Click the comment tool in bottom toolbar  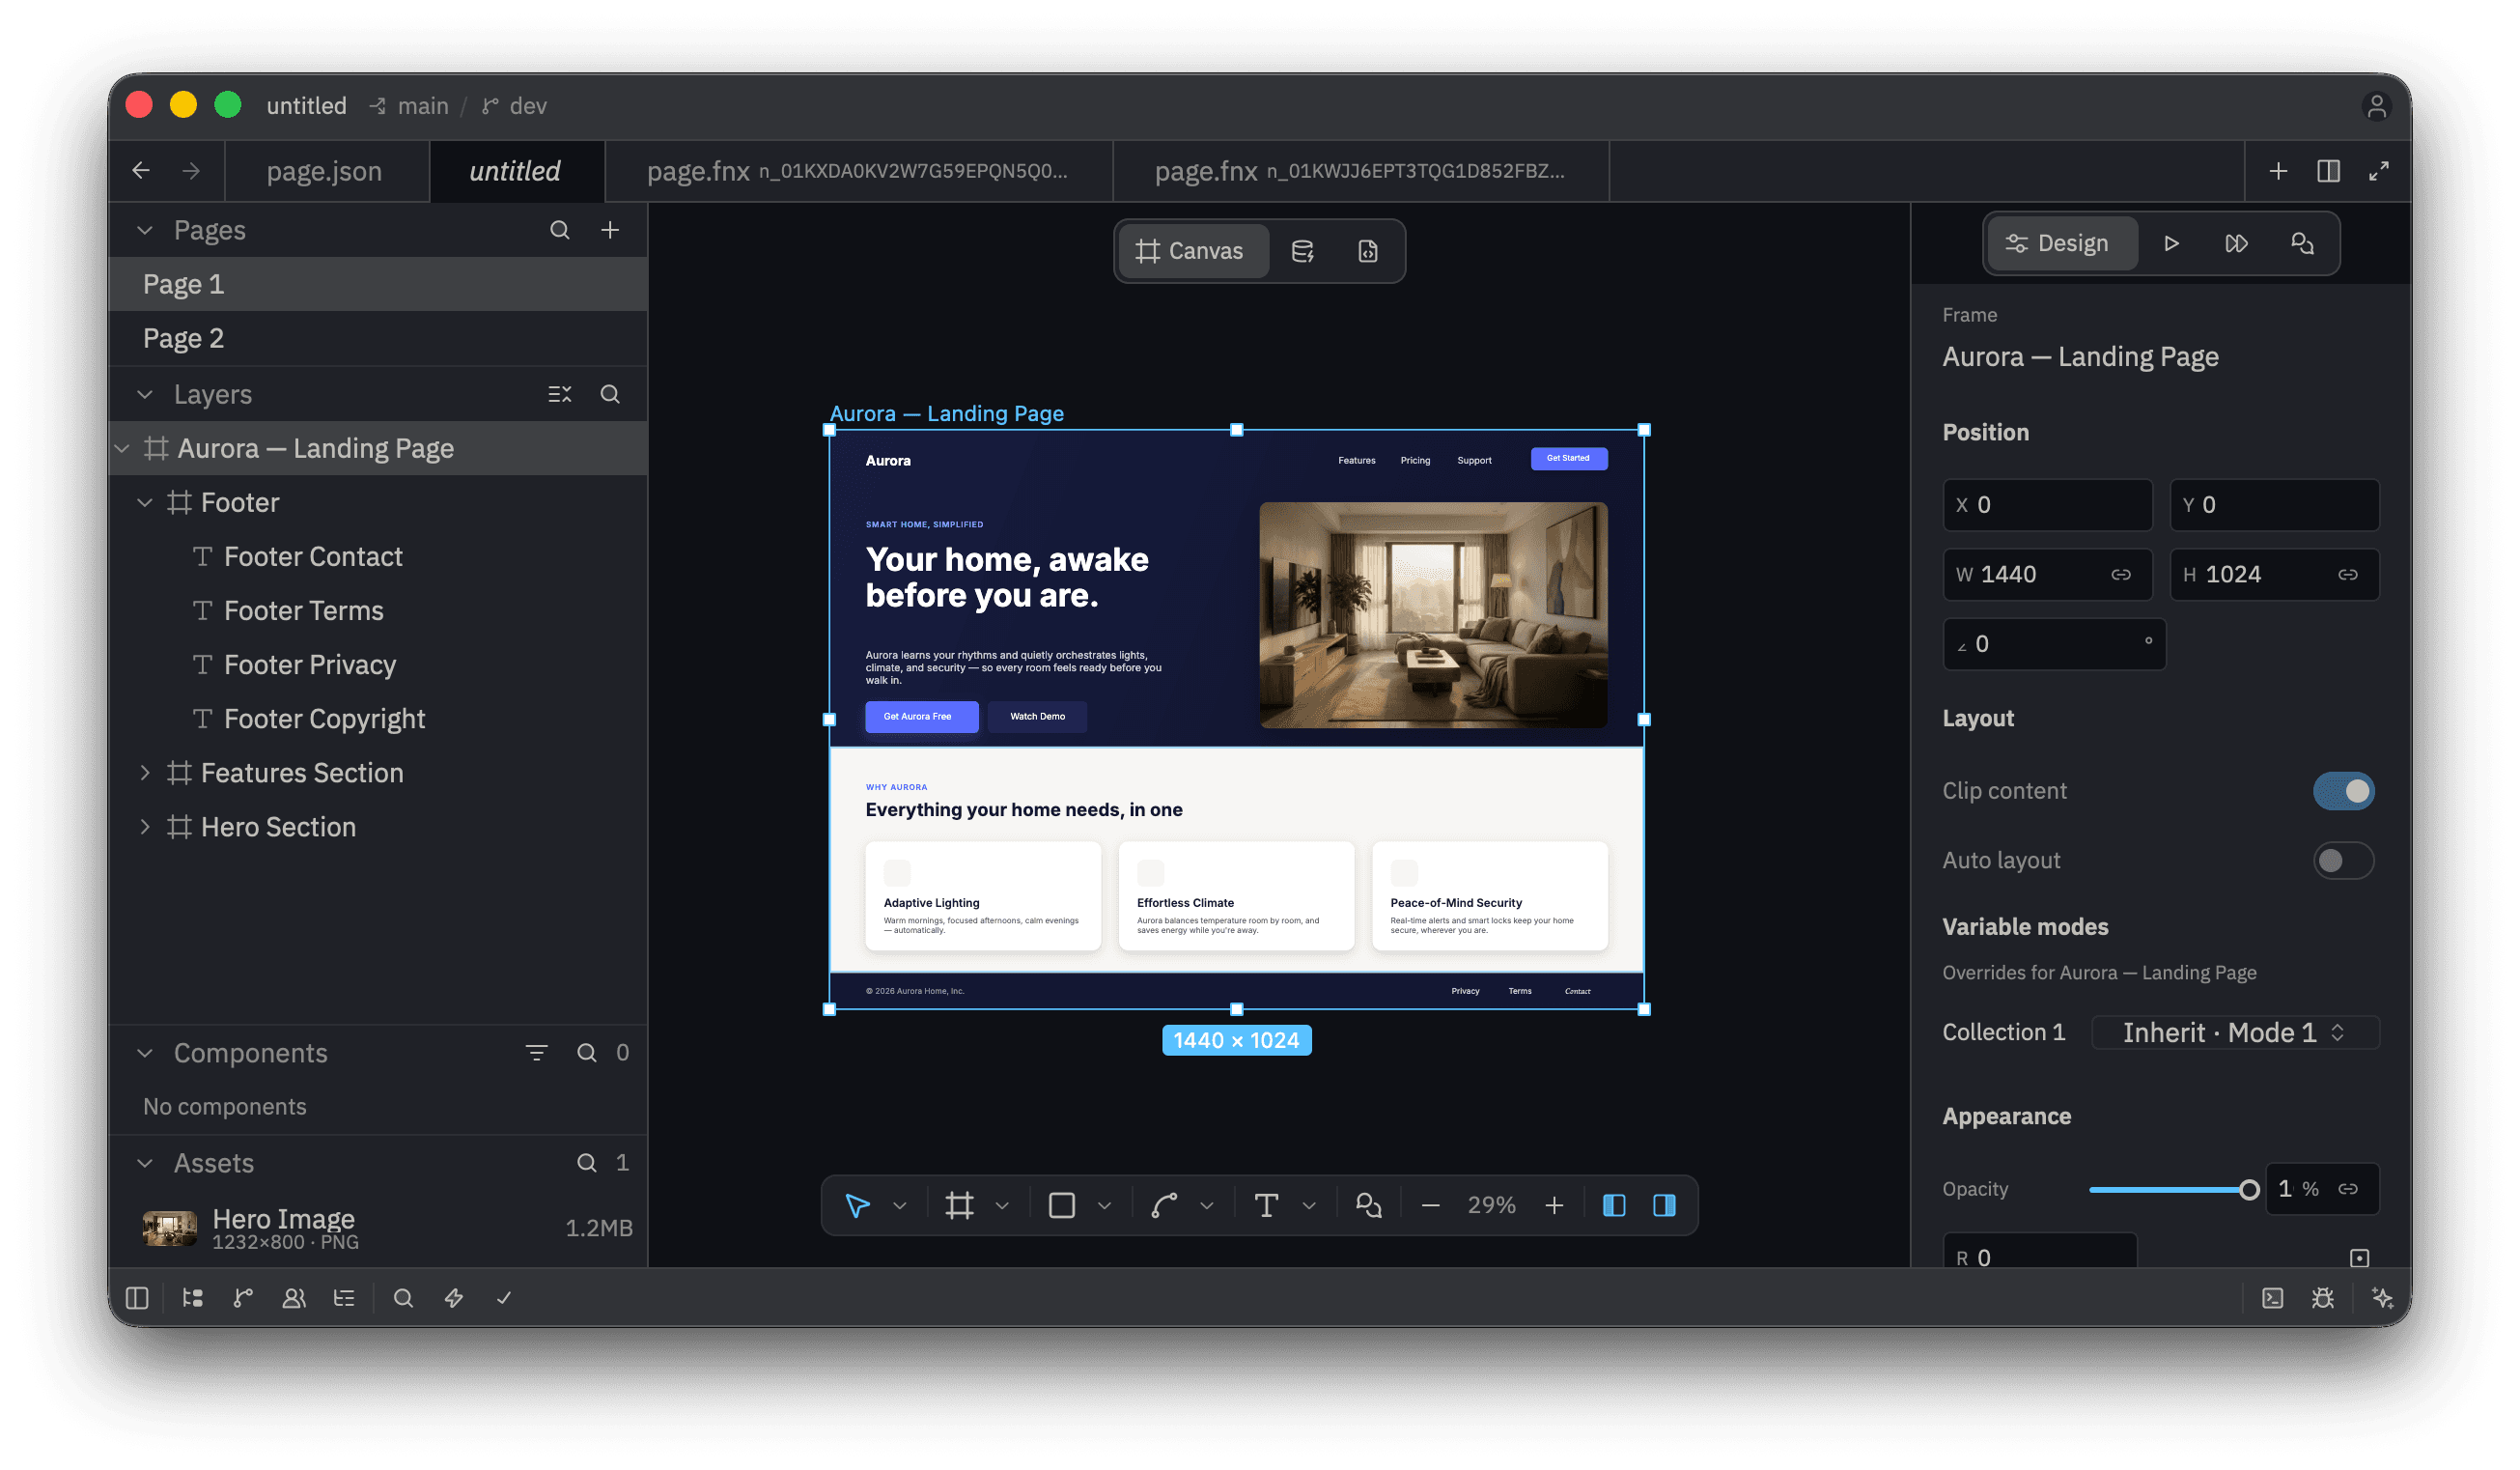tap(1368, 1205)
